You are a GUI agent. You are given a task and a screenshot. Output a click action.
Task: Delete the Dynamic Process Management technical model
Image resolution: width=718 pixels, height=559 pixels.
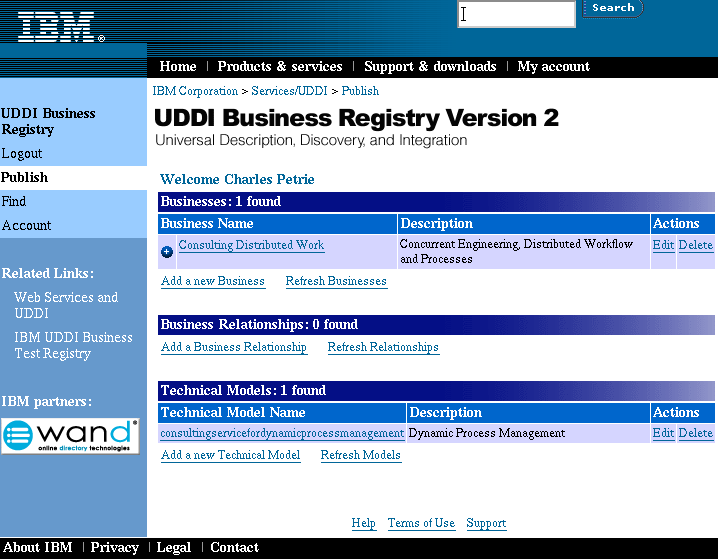pyautogui.click(x=696, y=433)
